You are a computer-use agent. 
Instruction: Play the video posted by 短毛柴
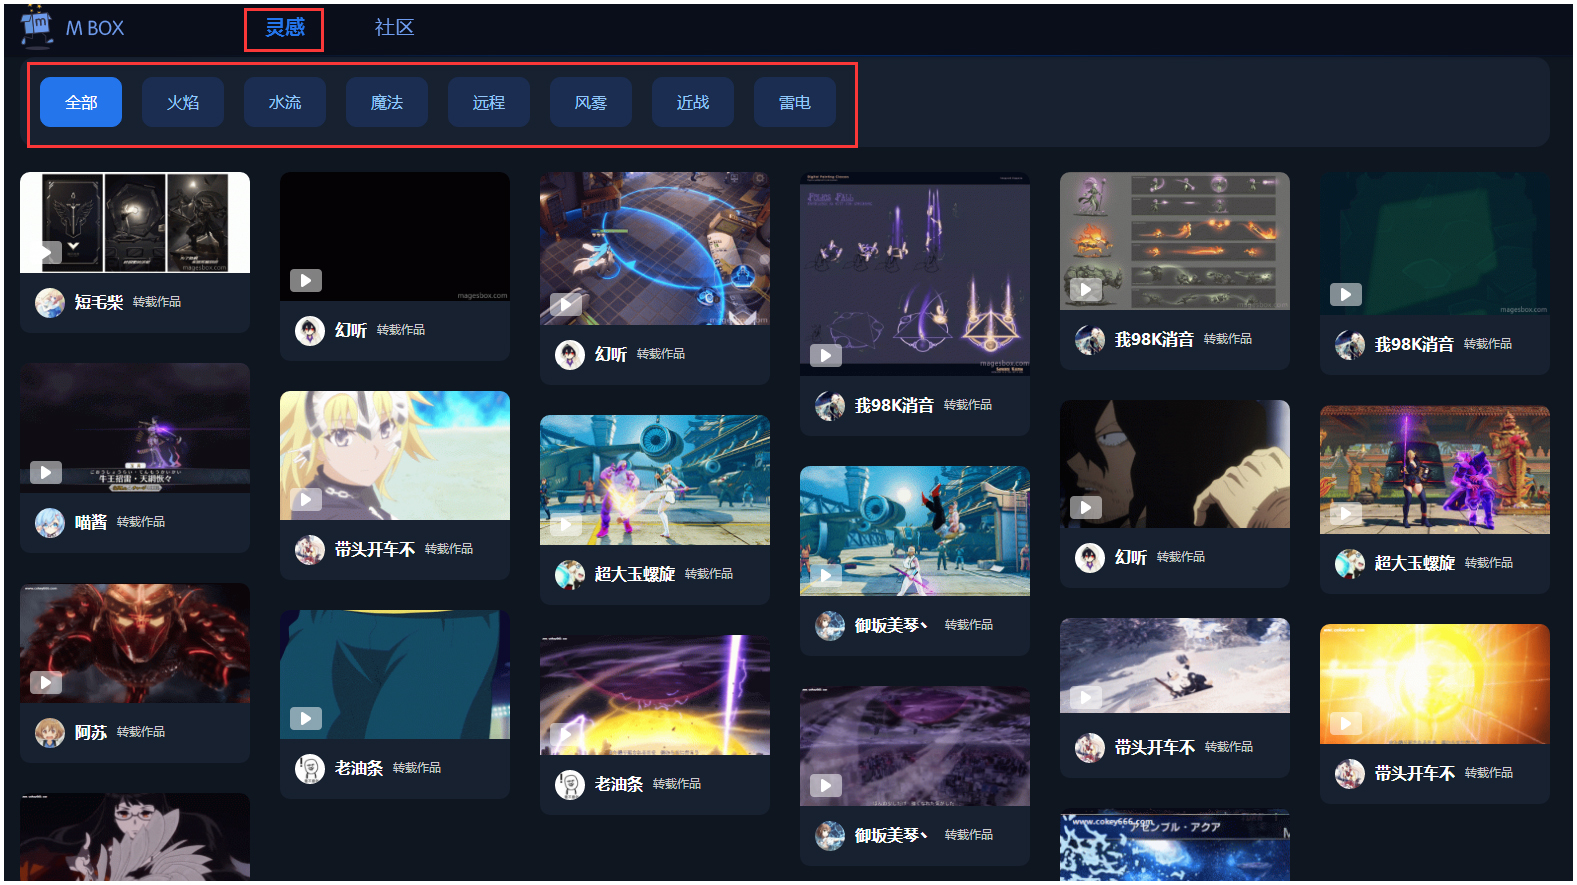46,252
